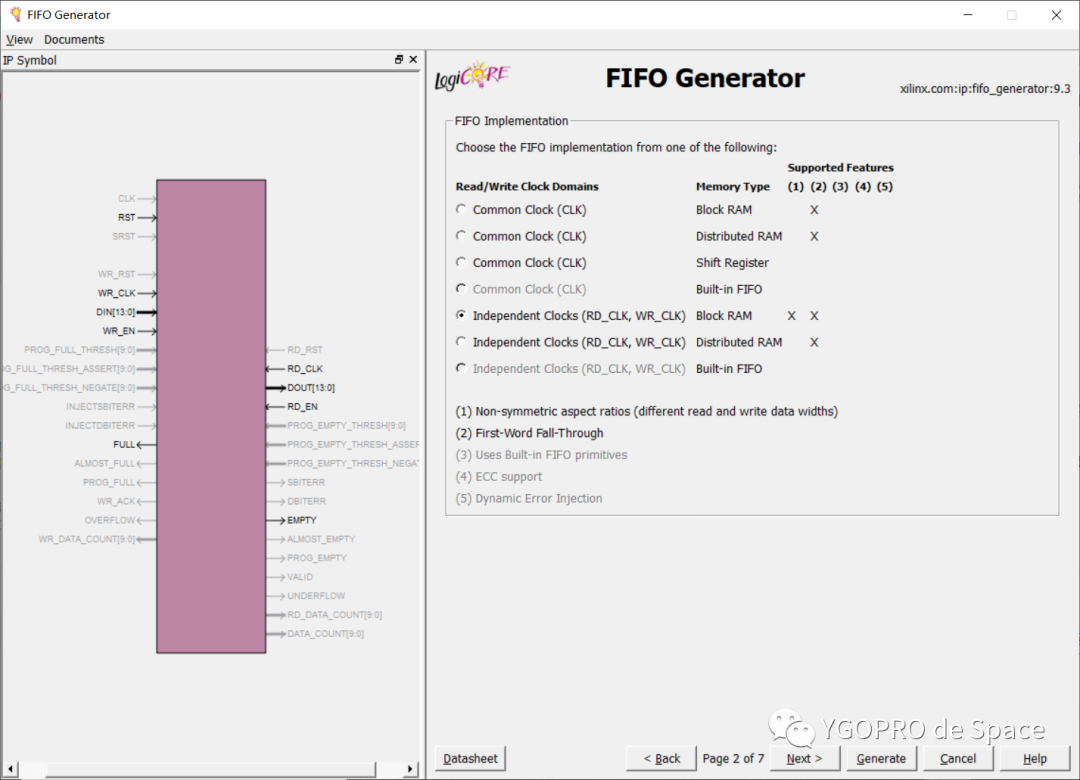Screen dimensions: 1080x780
Task: Open the Documents menu
Action: point(74,39)
